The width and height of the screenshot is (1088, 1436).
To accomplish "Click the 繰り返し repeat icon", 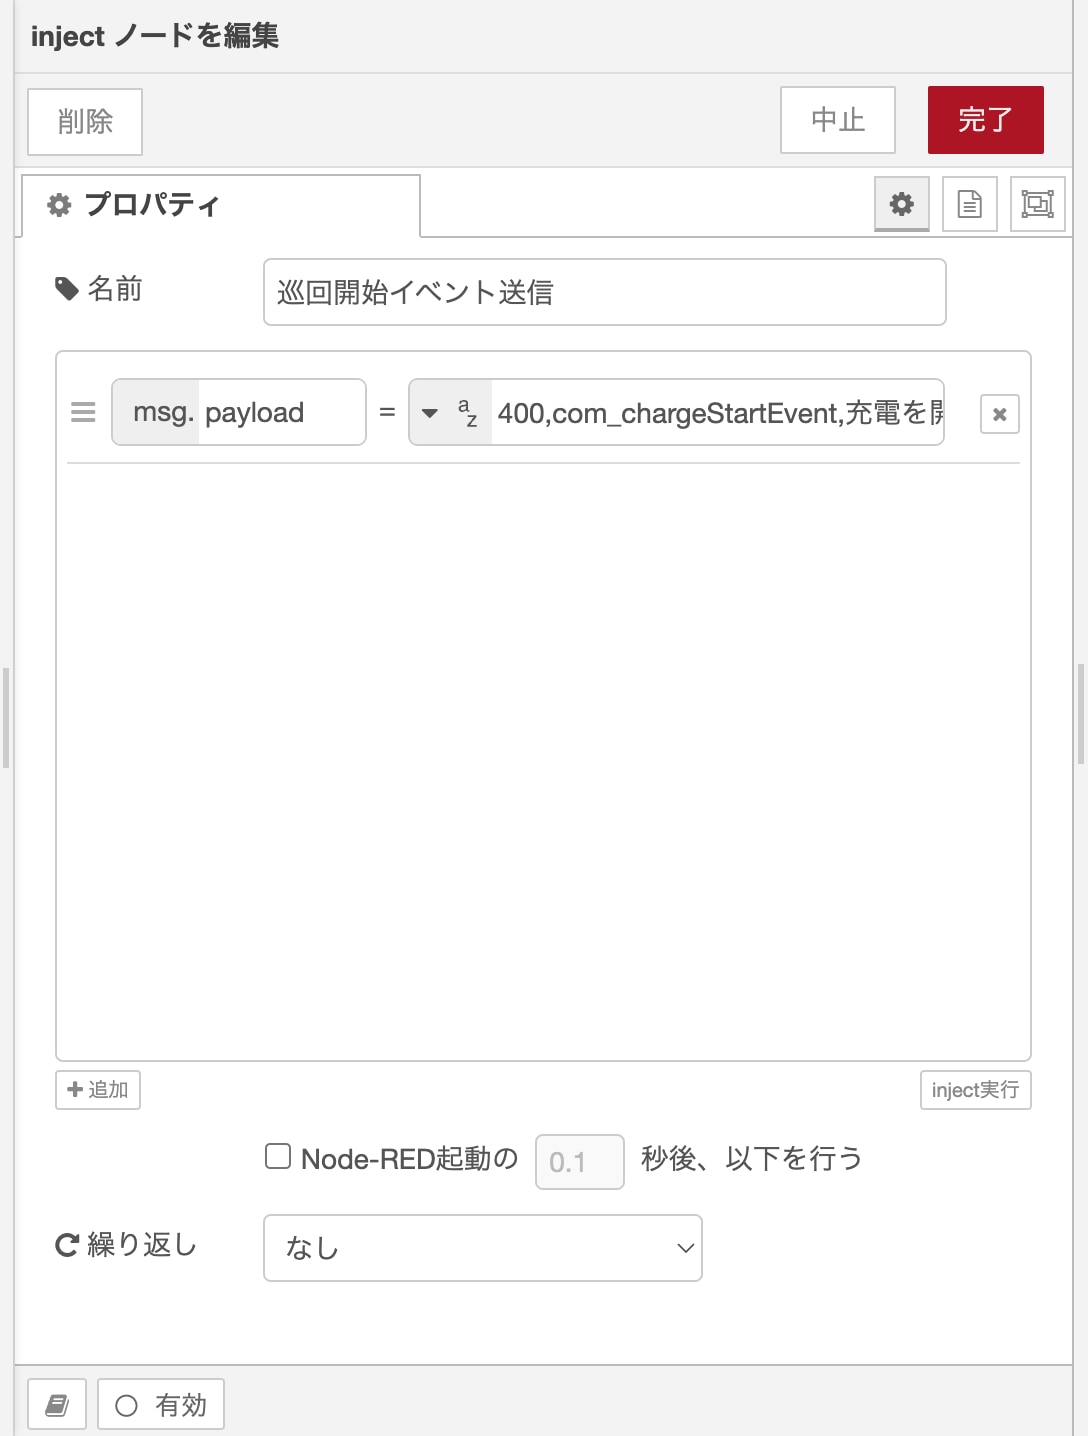I will pos(67,1245).
